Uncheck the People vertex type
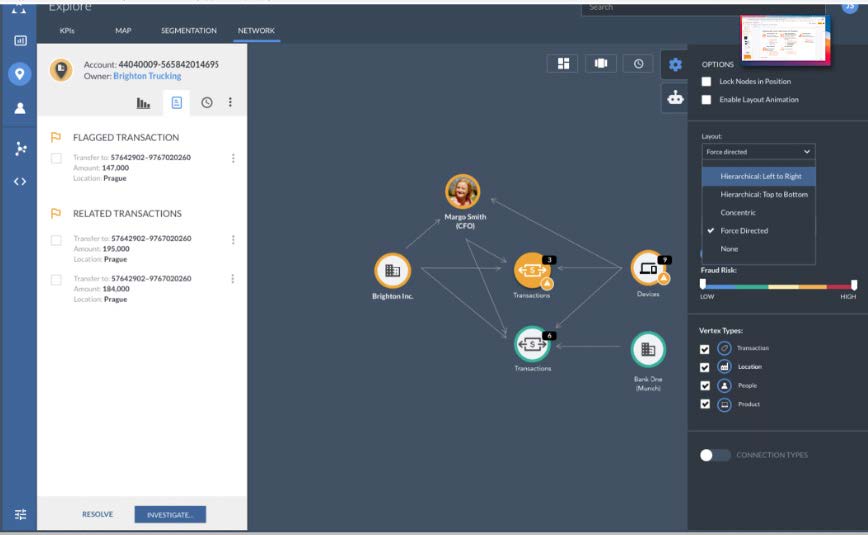 [x=705, y=385]
